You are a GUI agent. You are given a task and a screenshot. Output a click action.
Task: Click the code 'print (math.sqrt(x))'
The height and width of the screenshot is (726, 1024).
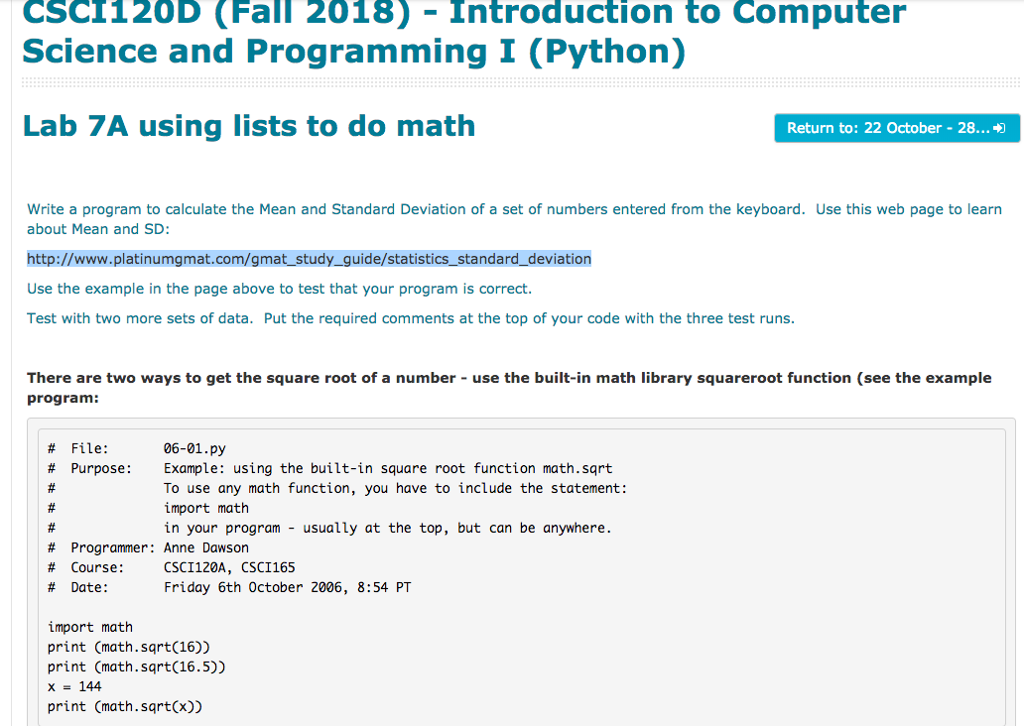click(x=125, y=706)
